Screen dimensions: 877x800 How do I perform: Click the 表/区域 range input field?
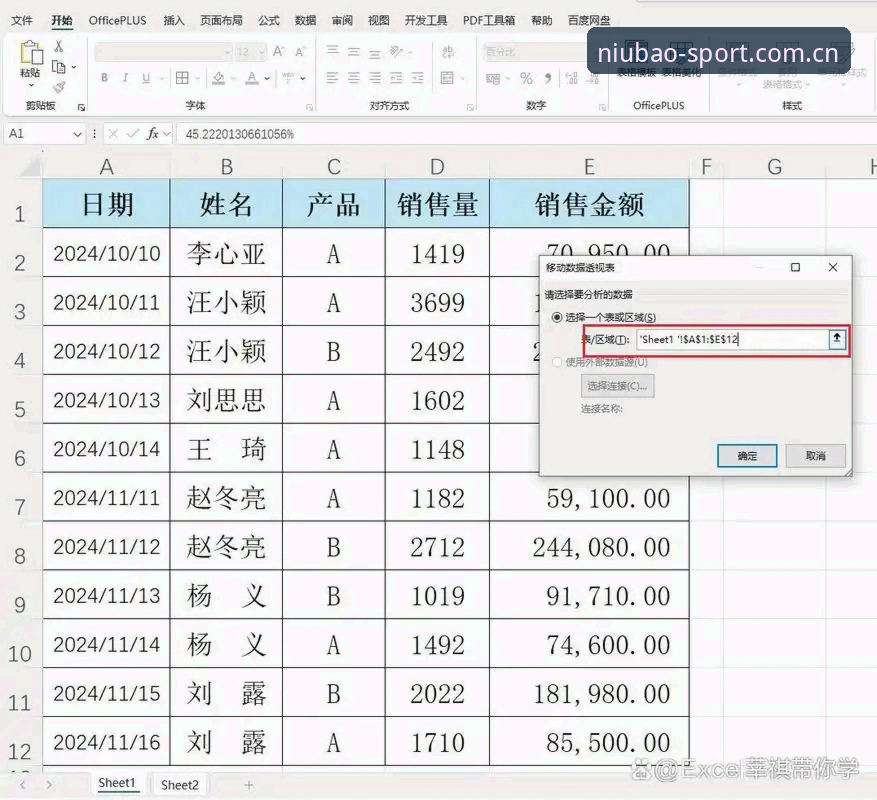(x=732, y=339)
